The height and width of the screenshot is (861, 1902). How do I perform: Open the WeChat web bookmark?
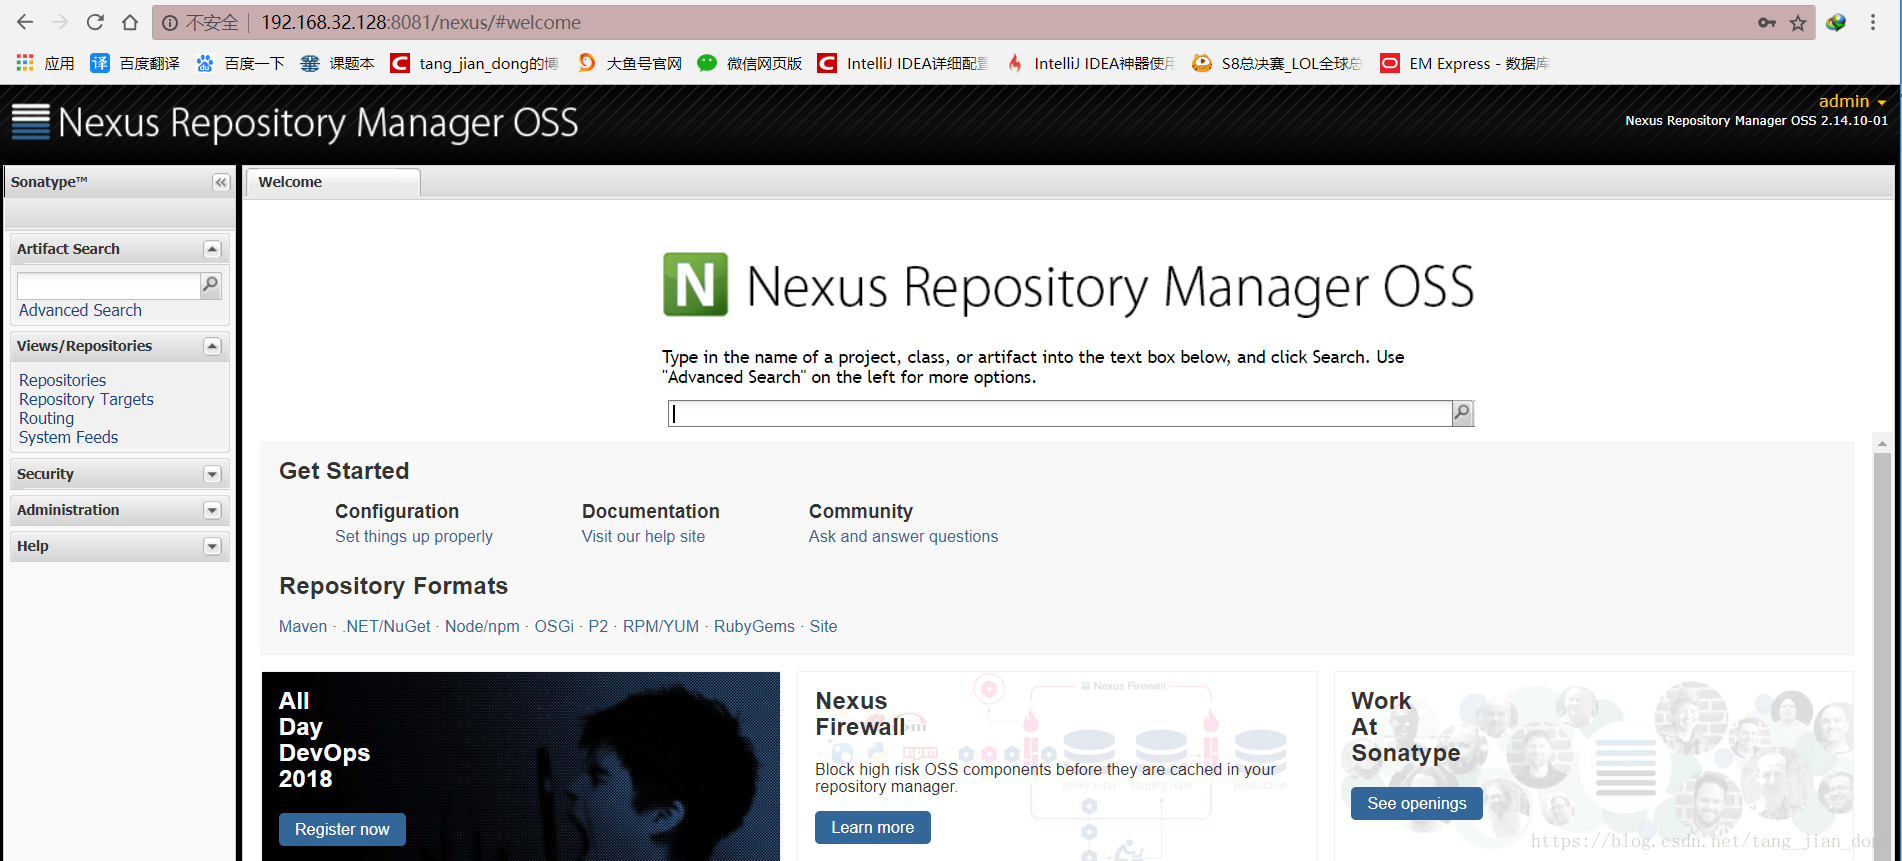750,63
